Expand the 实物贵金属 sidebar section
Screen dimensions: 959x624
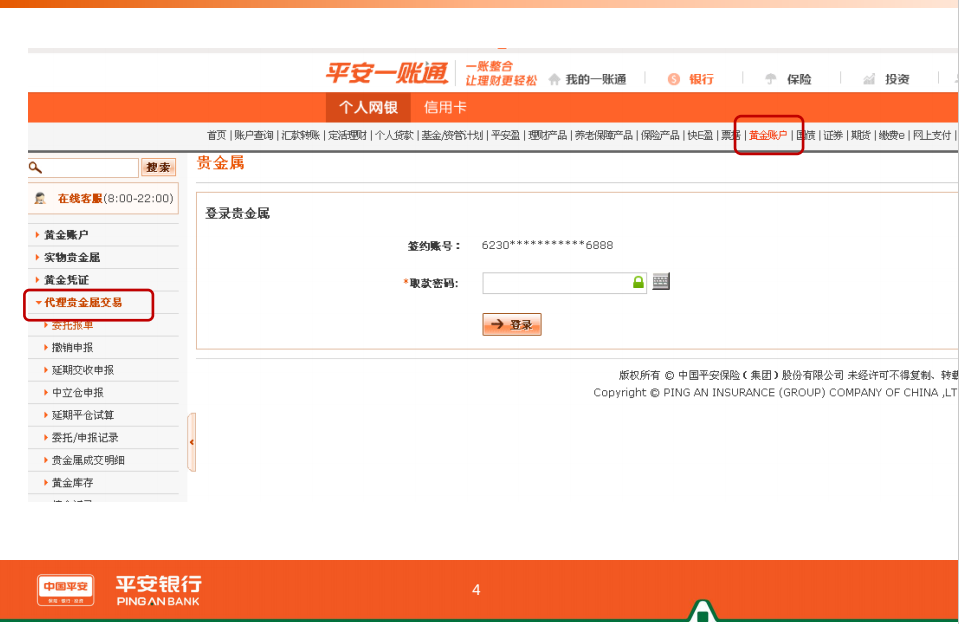pos(72,258)
